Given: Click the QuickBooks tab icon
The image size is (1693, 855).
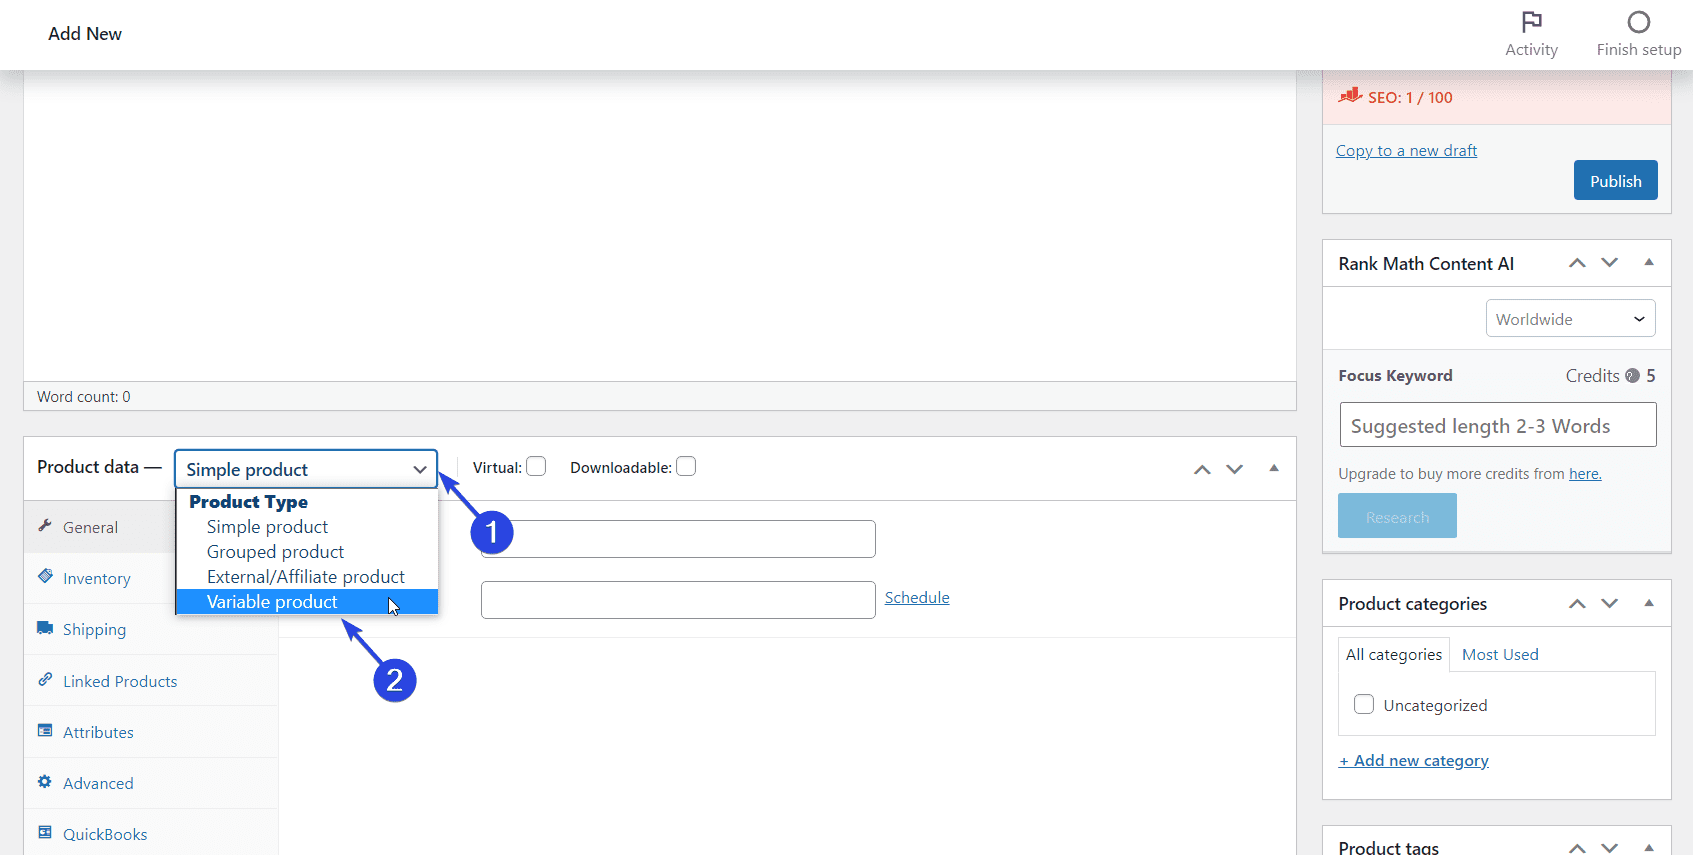Looking at the screenshot, I should coord(45,833).
